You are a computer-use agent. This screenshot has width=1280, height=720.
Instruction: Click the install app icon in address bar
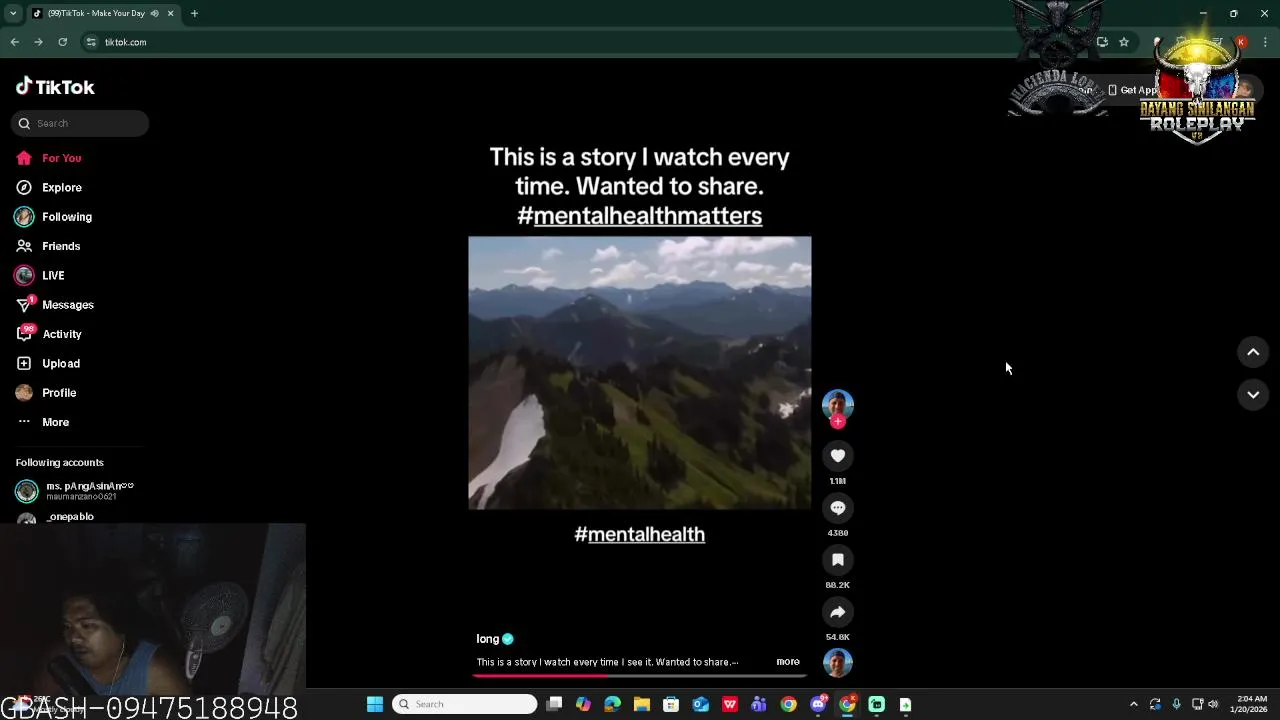point(1102,42)
